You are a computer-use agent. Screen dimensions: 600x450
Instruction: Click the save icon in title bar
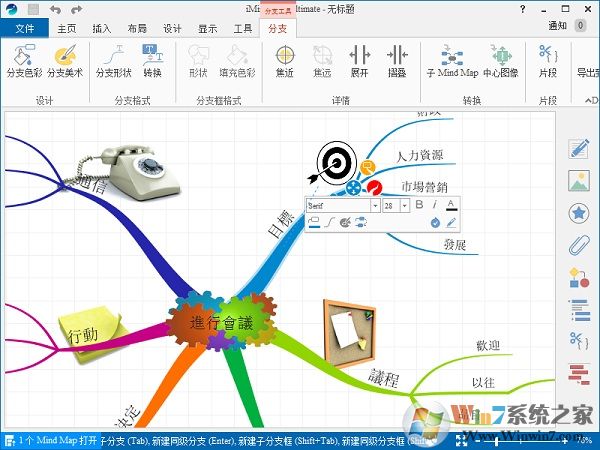pos(33,9)
